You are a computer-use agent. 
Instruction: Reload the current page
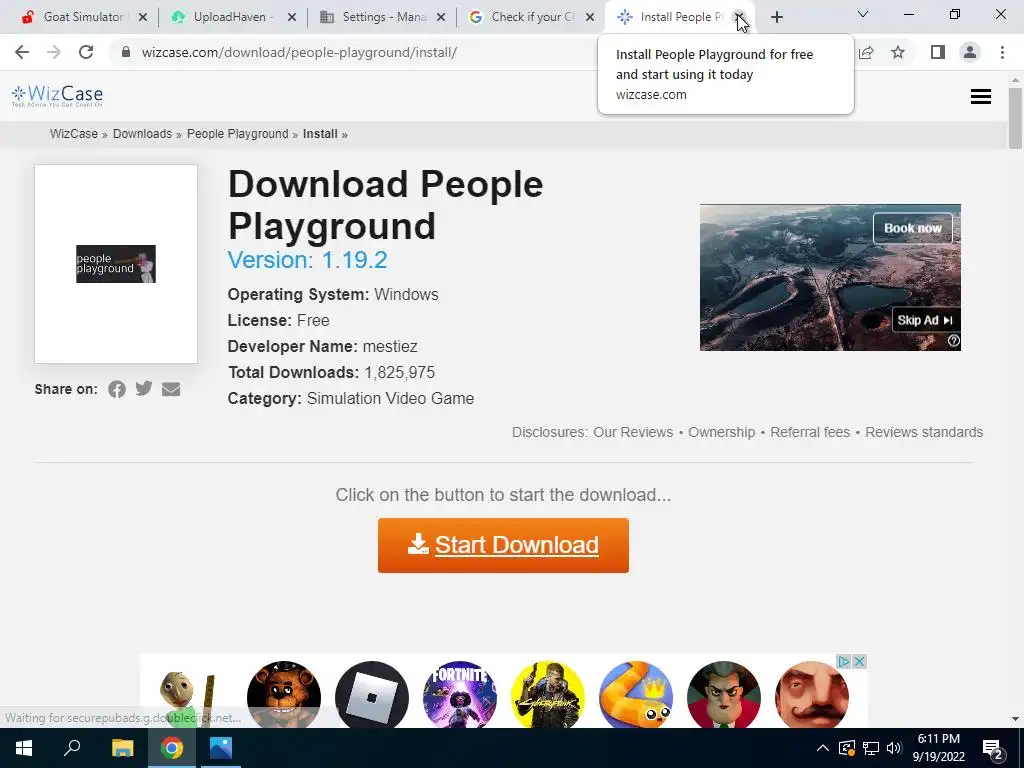pos(86,52)
